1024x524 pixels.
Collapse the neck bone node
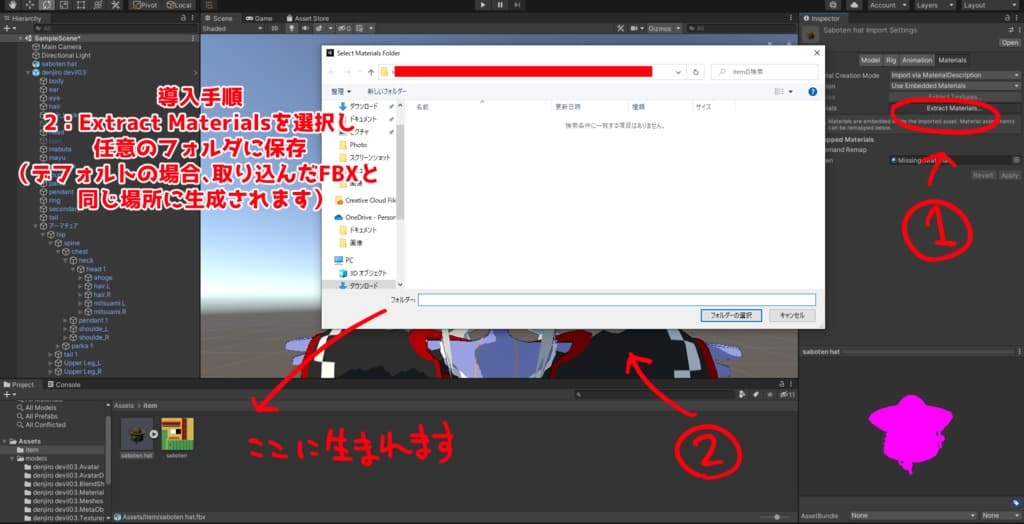[67, 260]
